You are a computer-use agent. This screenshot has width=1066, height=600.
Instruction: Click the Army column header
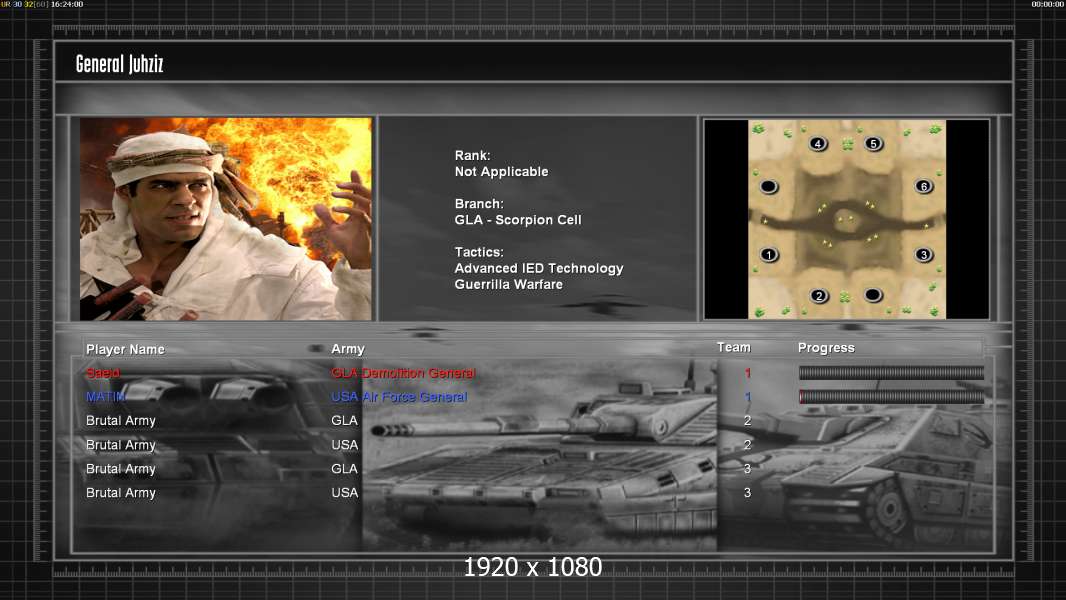click(348, 349)
